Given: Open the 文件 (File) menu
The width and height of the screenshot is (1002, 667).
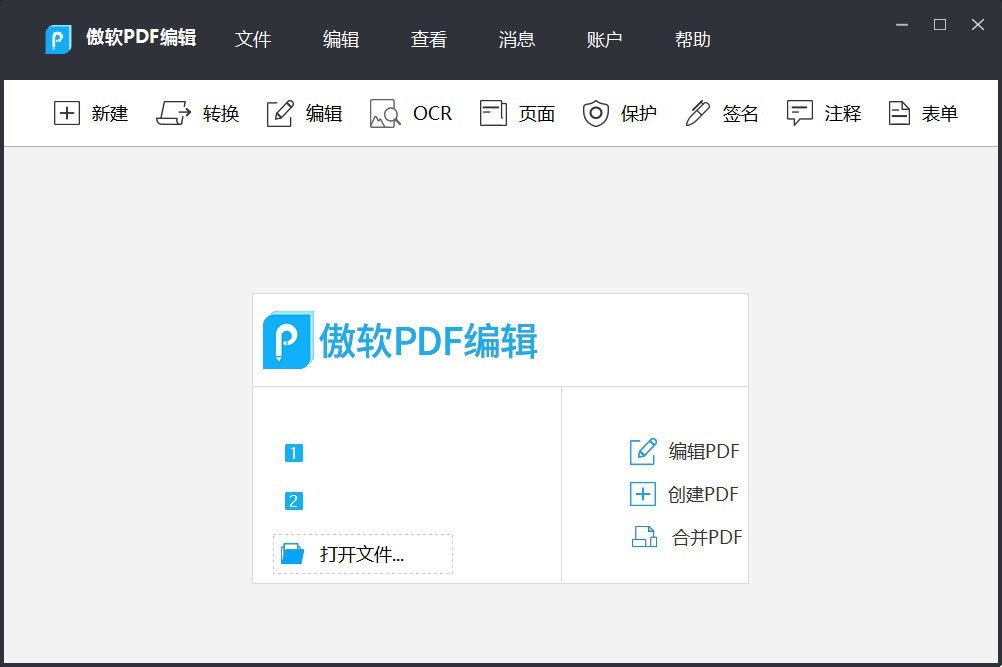Looking at the screenshot, I should (x=253, y=40).
